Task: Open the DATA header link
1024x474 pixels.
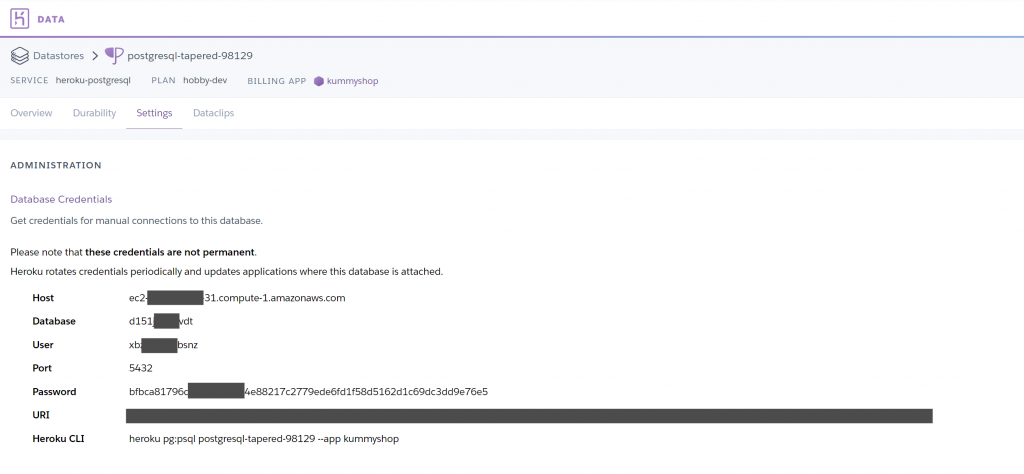Action: [x=51, y=19]
